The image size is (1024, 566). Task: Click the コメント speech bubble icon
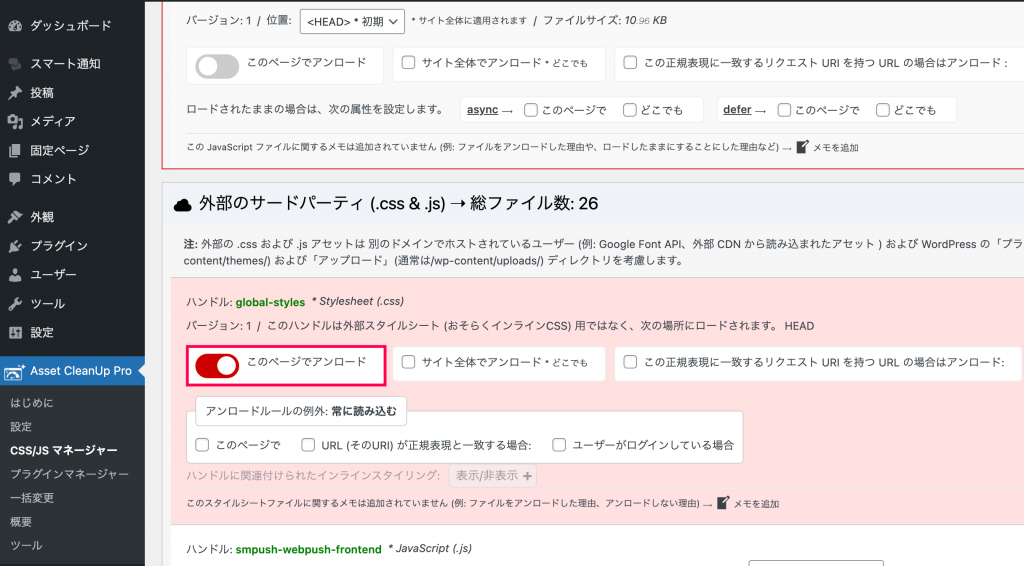15,179
